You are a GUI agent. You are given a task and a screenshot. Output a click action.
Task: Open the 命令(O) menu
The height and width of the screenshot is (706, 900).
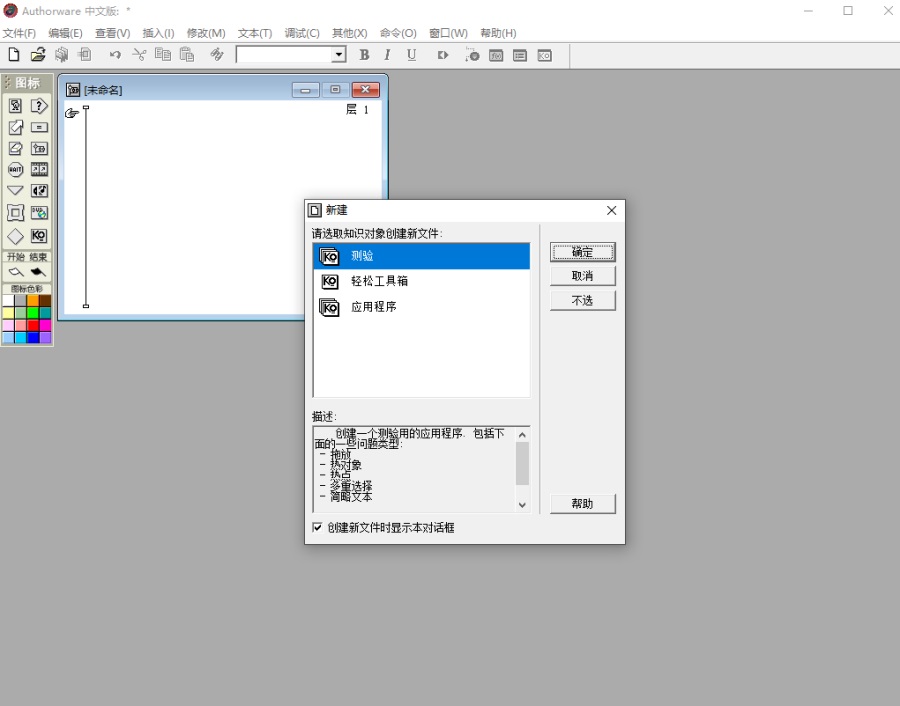click(x=398, y=33)
